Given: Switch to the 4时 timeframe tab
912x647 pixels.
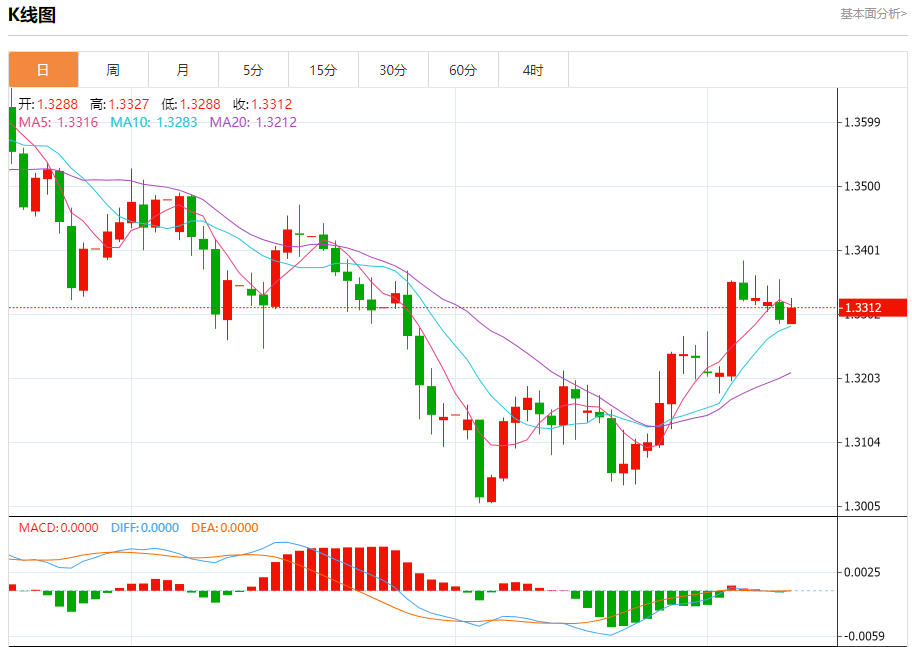Looking at the screenshot, I should point(533,70).
